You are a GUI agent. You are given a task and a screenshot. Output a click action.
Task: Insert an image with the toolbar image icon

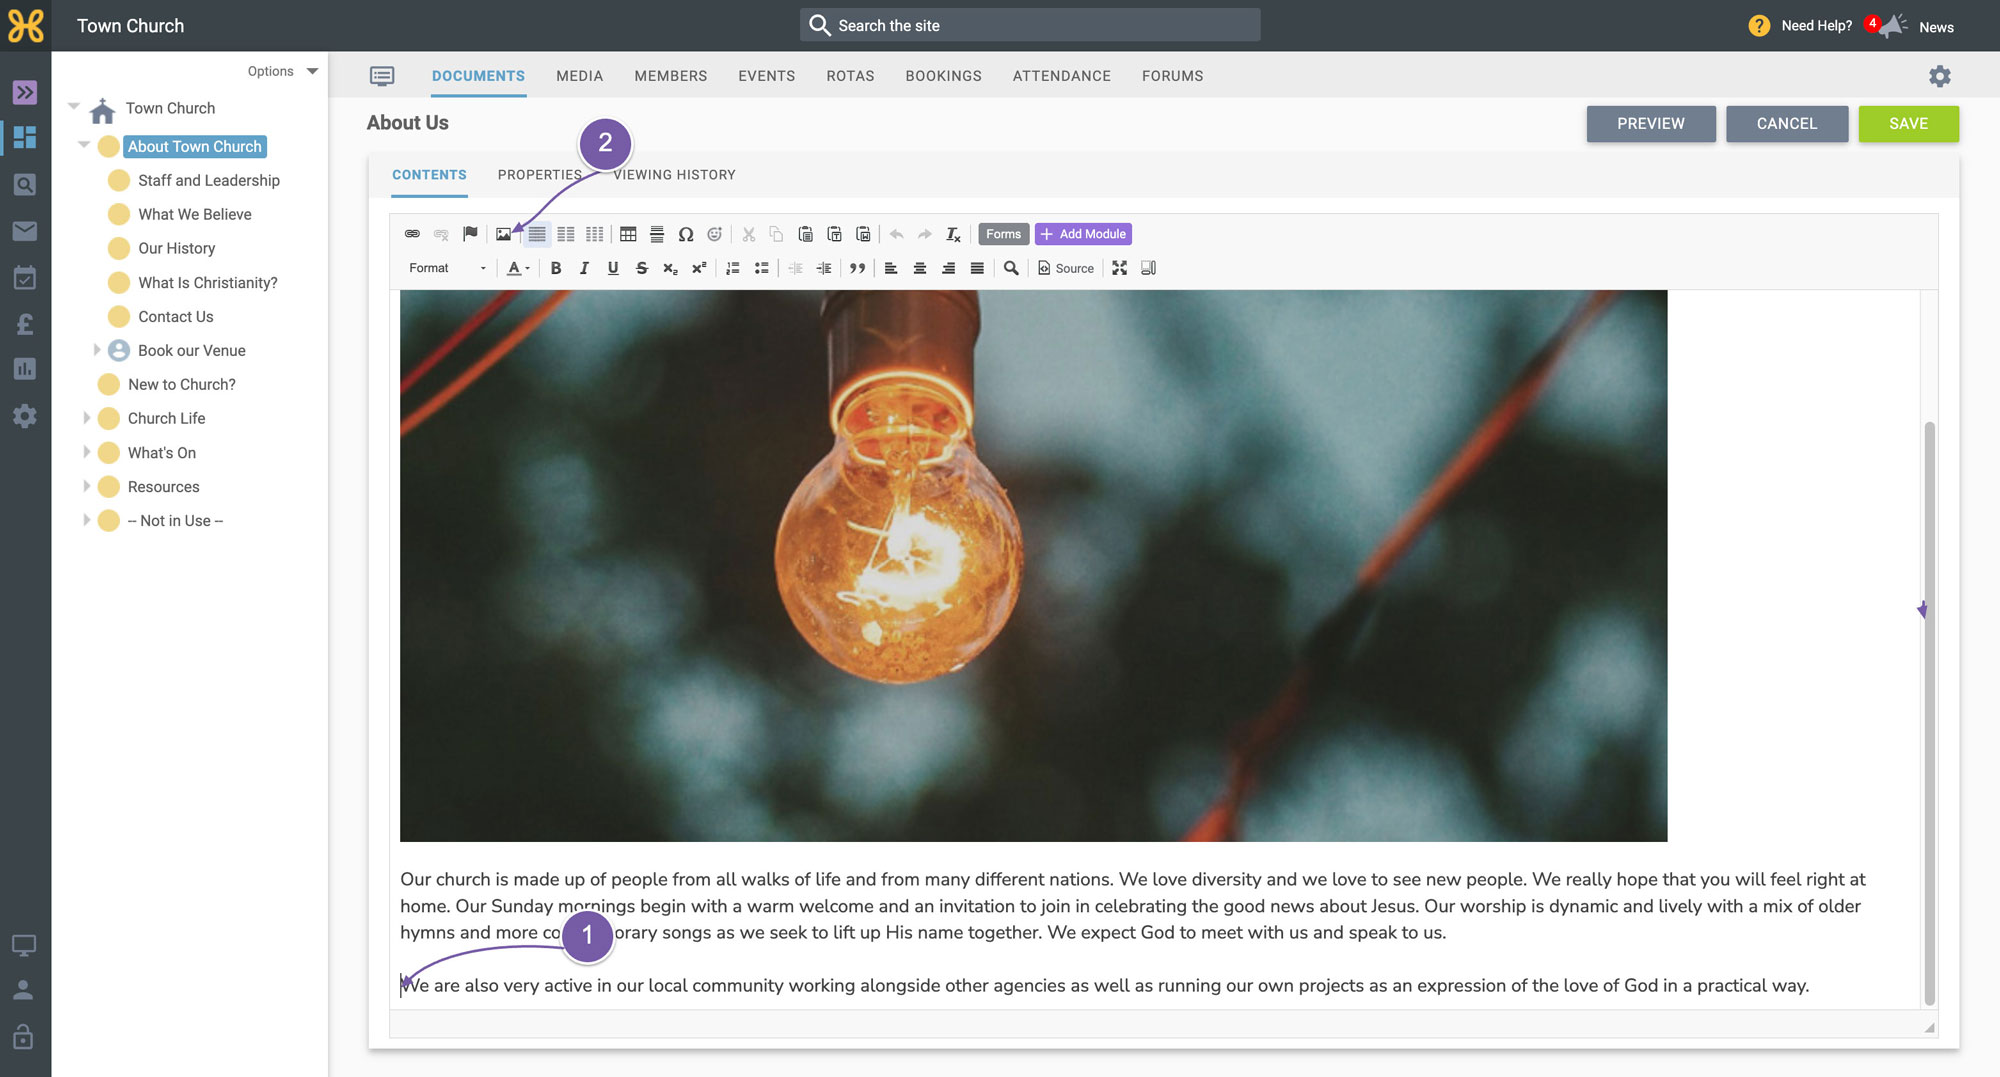click(x=503, y=234)
